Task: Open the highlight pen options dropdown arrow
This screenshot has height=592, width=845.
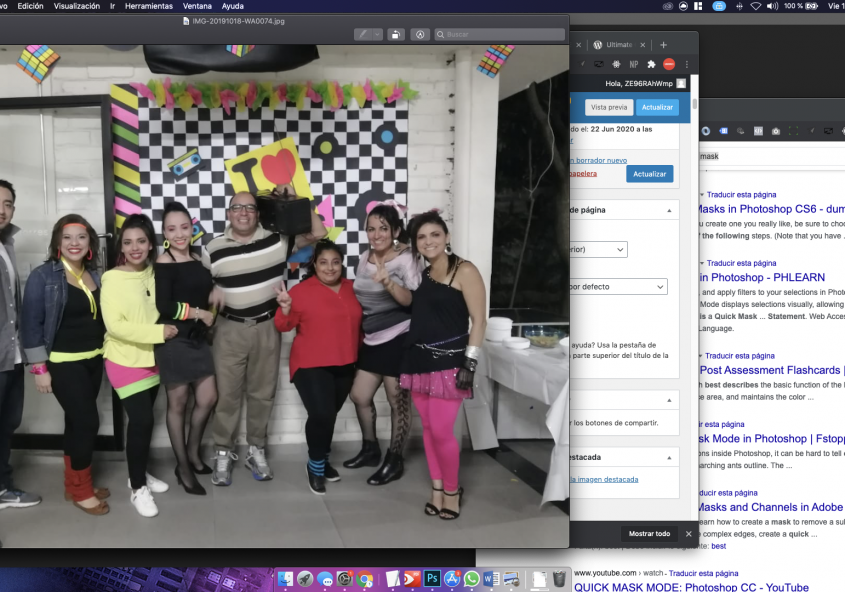Action: tap(377, 34)
